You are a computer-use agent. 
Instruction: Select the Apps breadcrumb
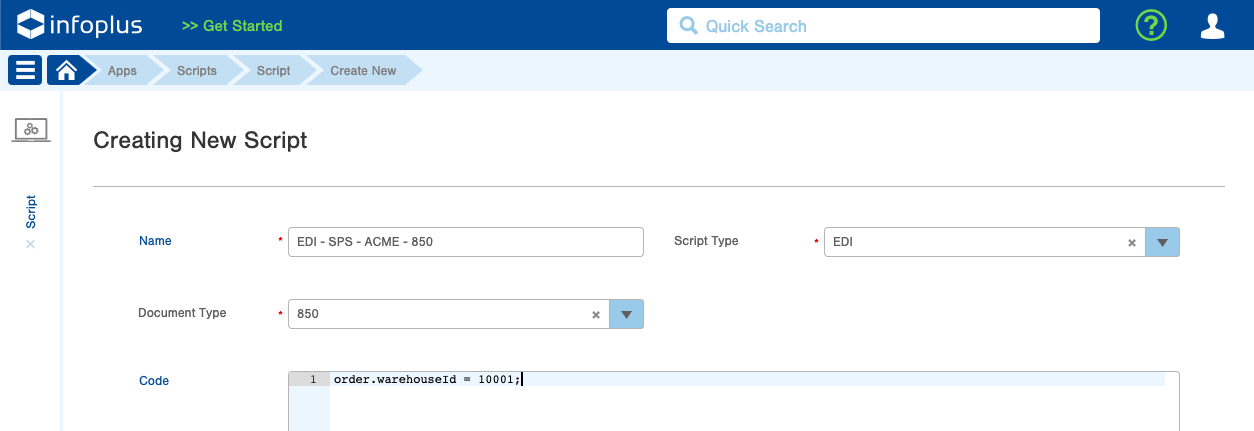[x=122, y=71]
